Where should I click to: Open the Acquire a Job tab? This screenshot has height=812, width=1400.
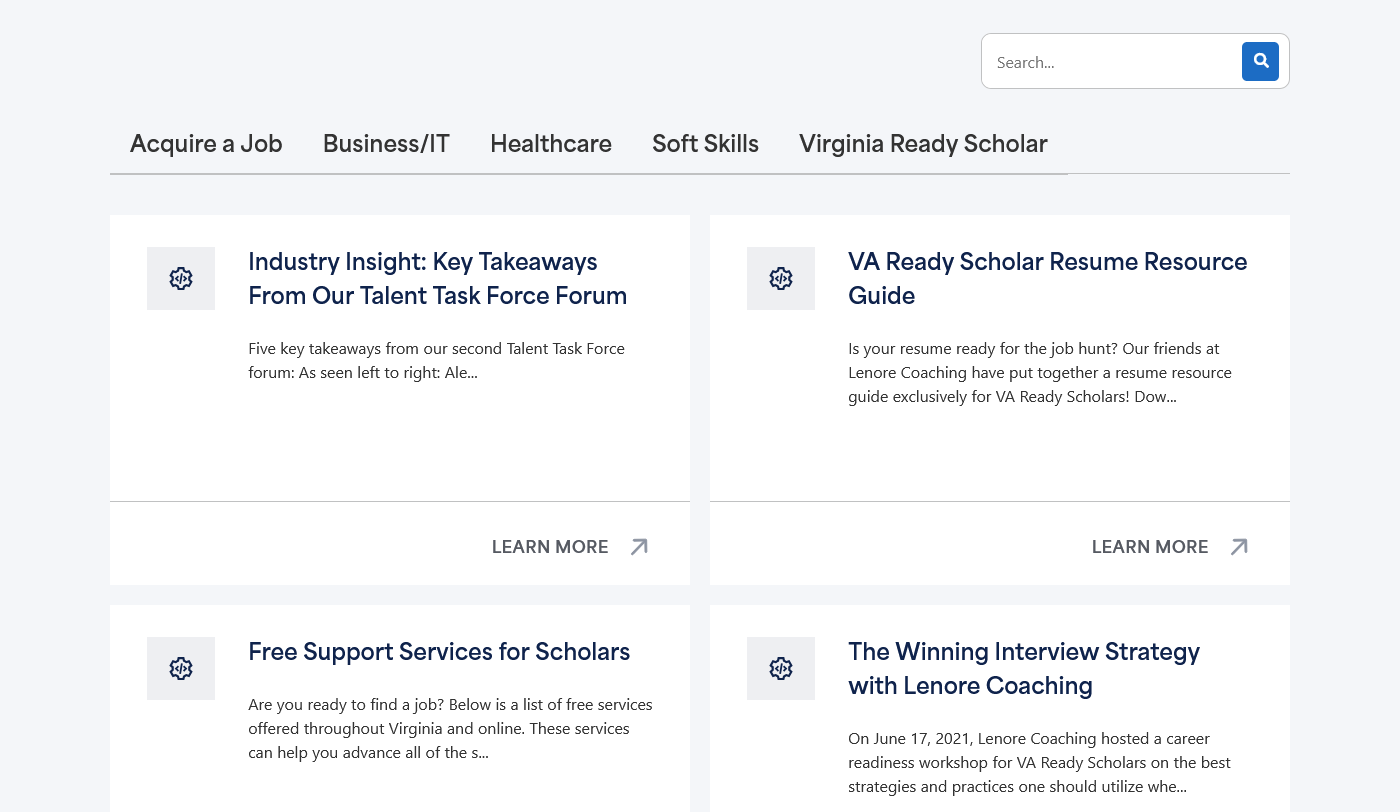pyautogui.click(x=206, y=144)
